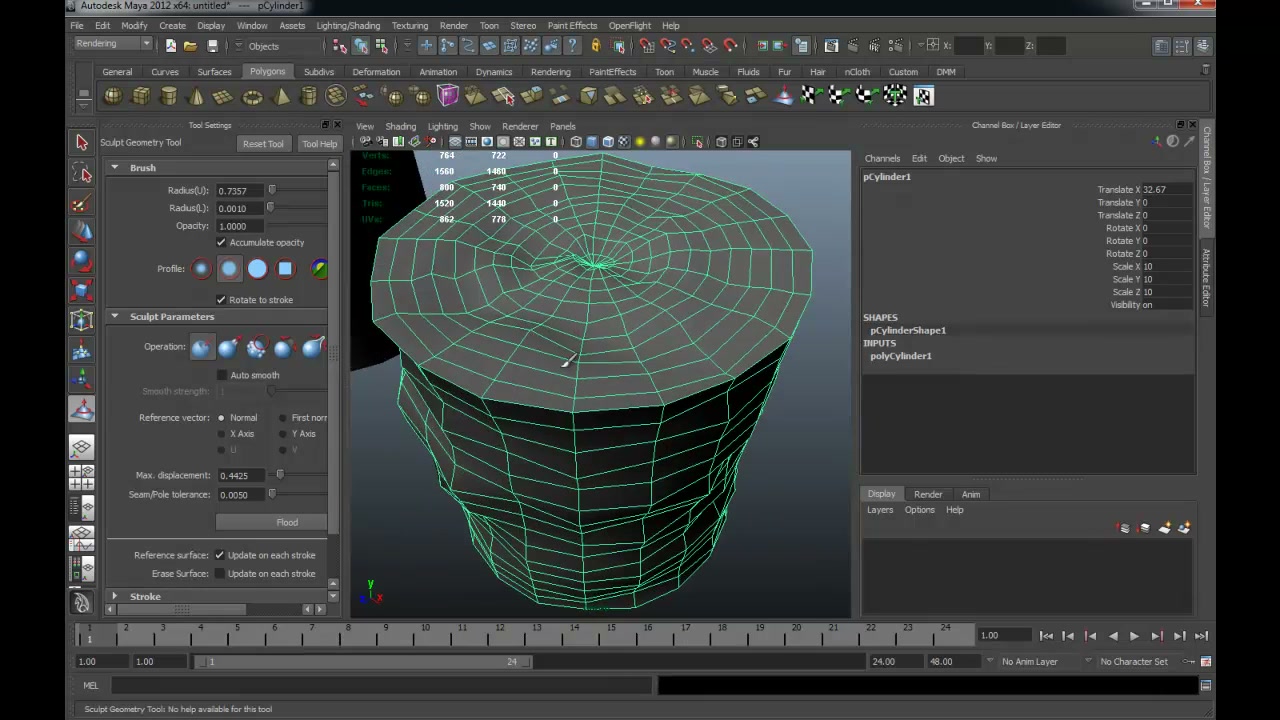Create a polygon cylinder from the shelf

169,96
